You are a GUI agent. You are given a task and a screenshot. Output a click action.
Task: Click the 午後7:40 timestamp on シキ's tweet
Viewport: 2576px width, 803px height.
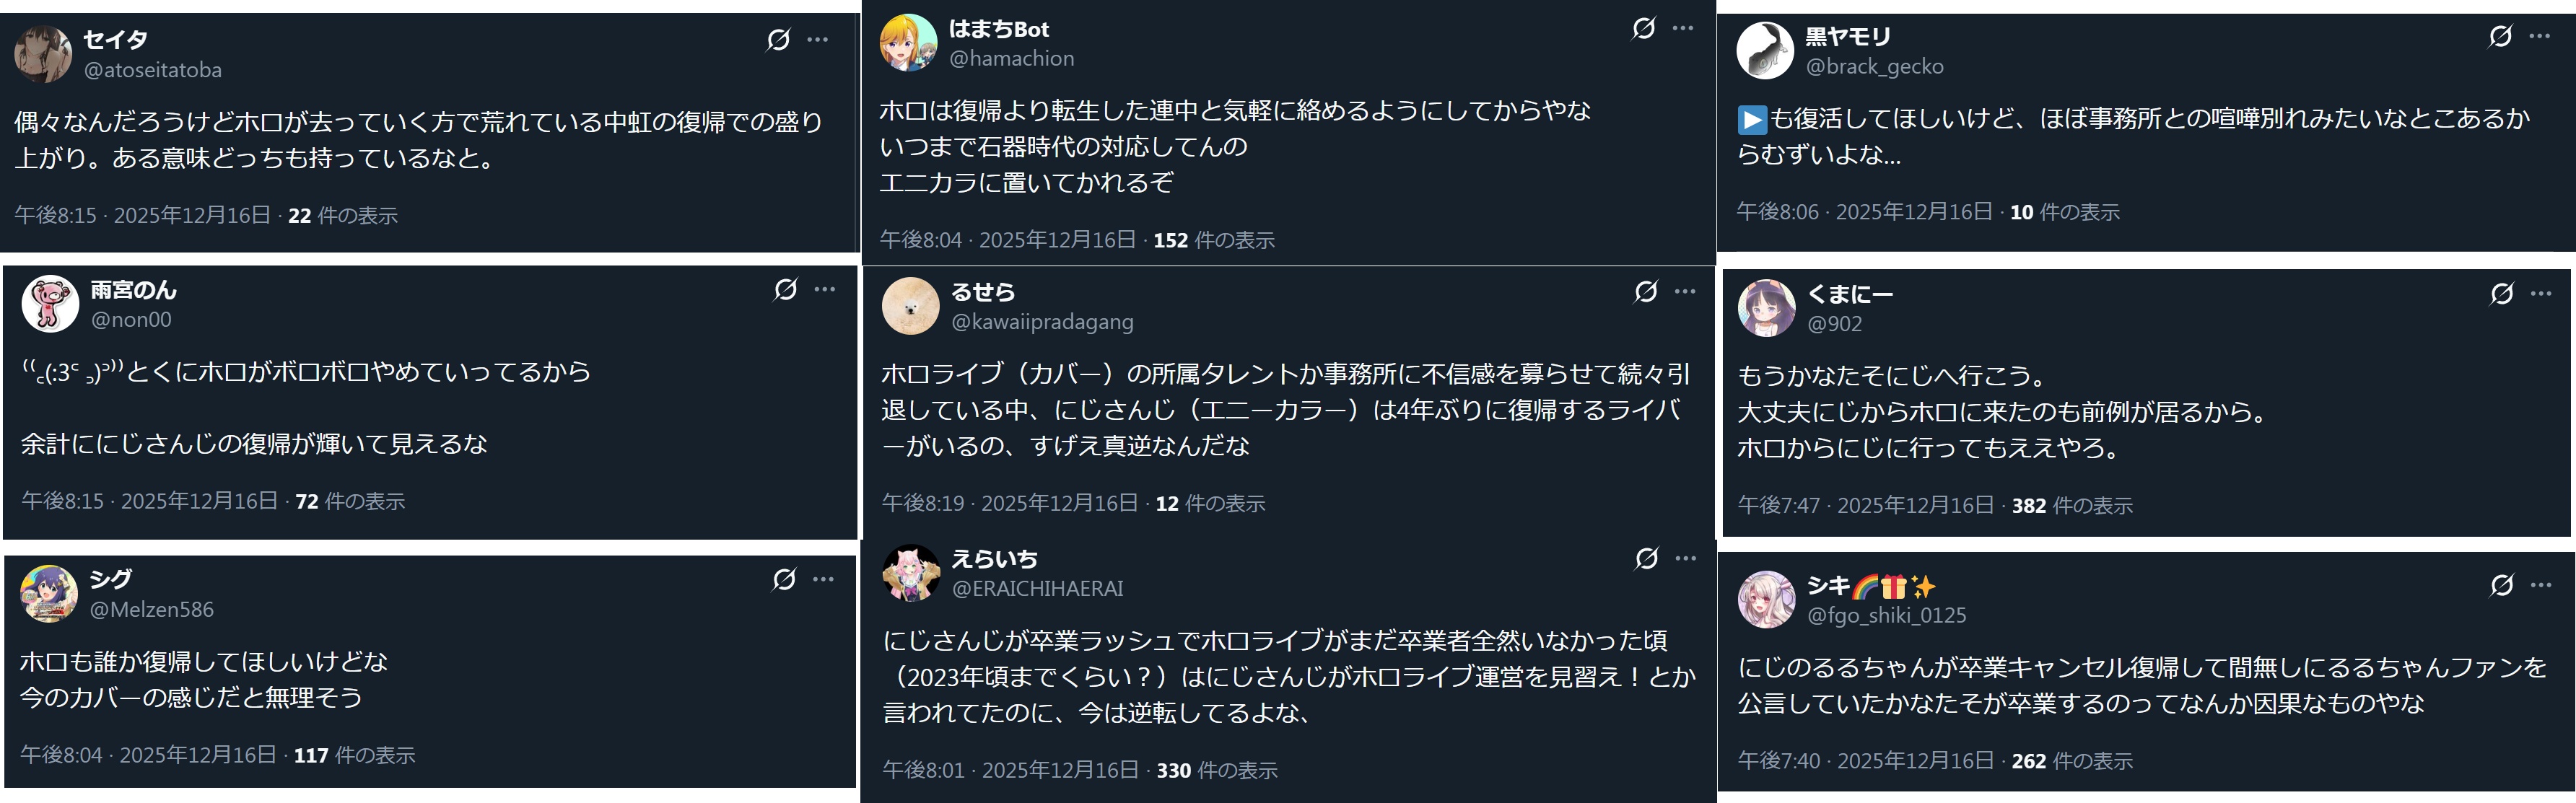(1778, 761)
